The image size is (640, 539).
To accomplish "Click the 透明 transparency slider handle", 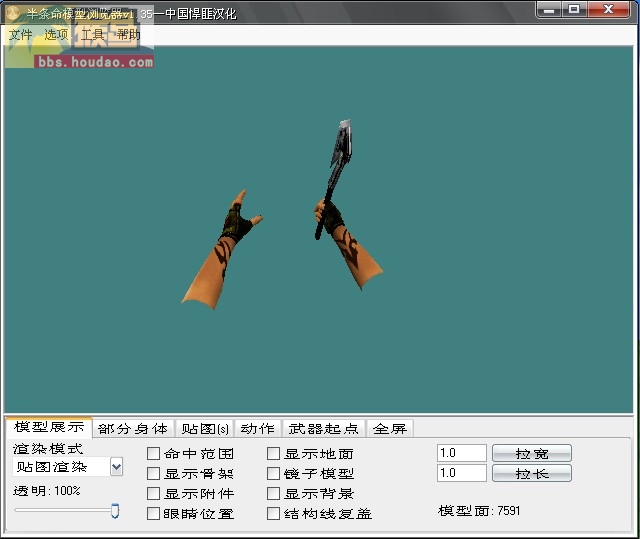I will point(115,511).
